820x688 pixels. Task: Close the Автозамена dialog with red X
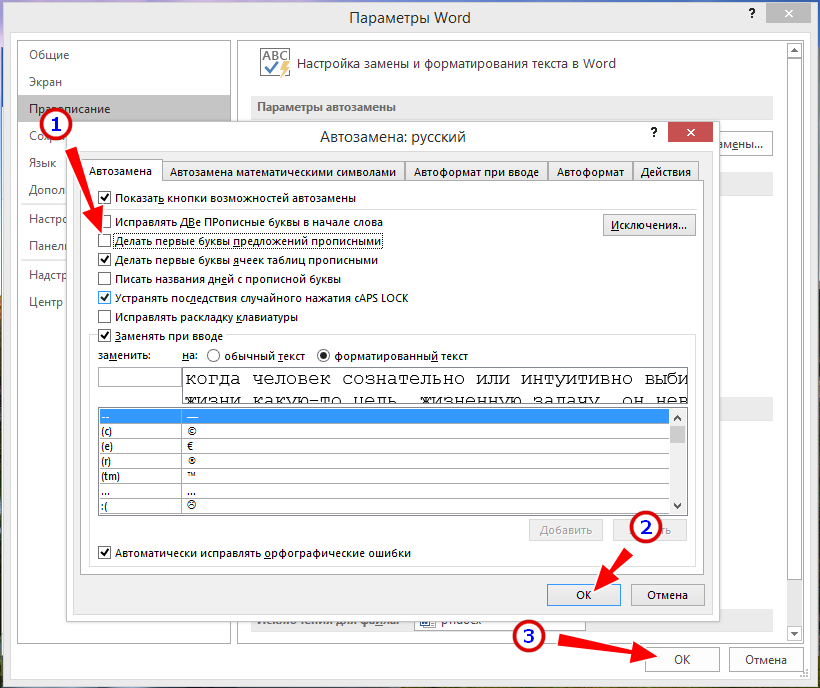point(691,136)
